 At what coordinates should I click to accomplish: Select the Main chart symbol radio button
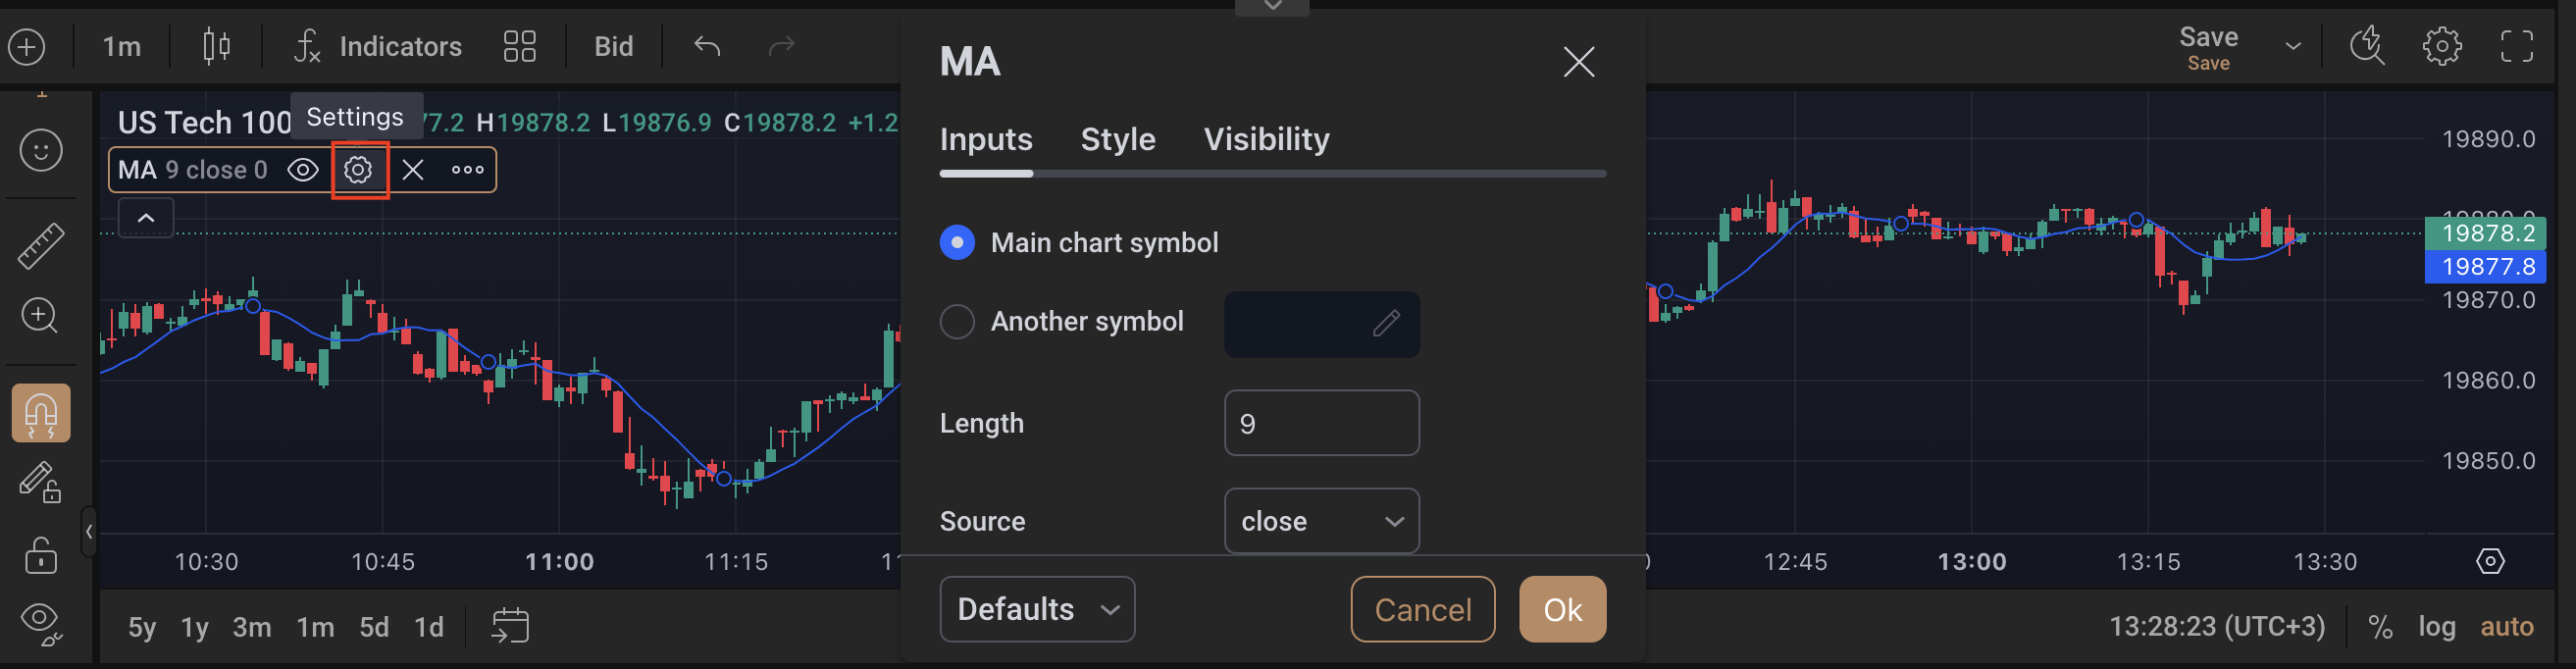click(x=957, y=242)
